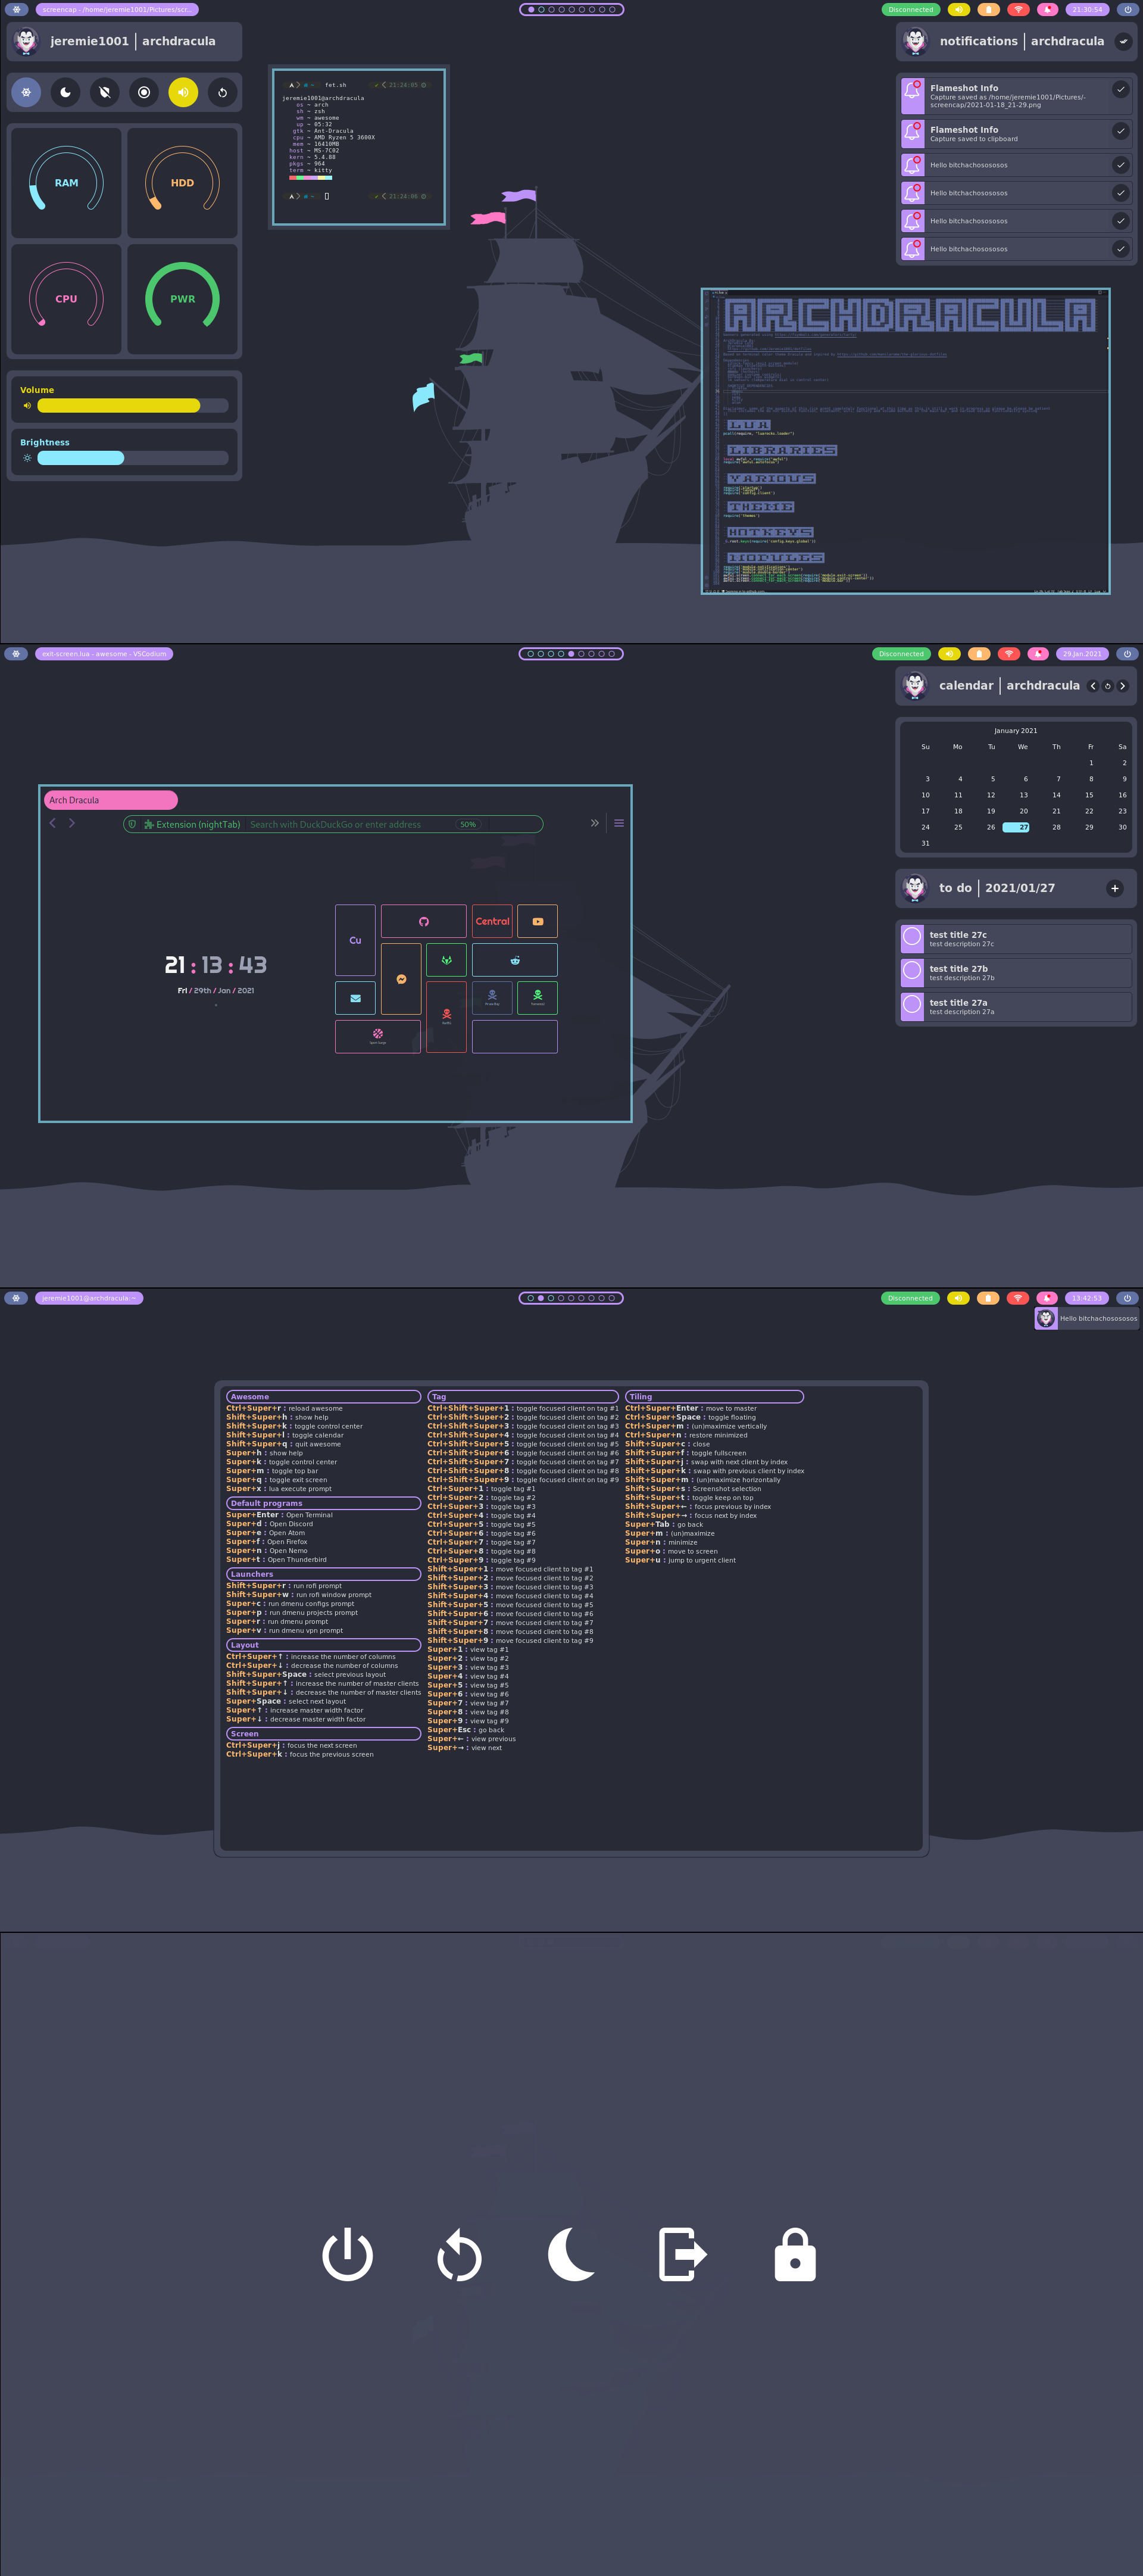Launch the GitLab tile
Screen dimensions: 1143x2576
click(447, 960)
